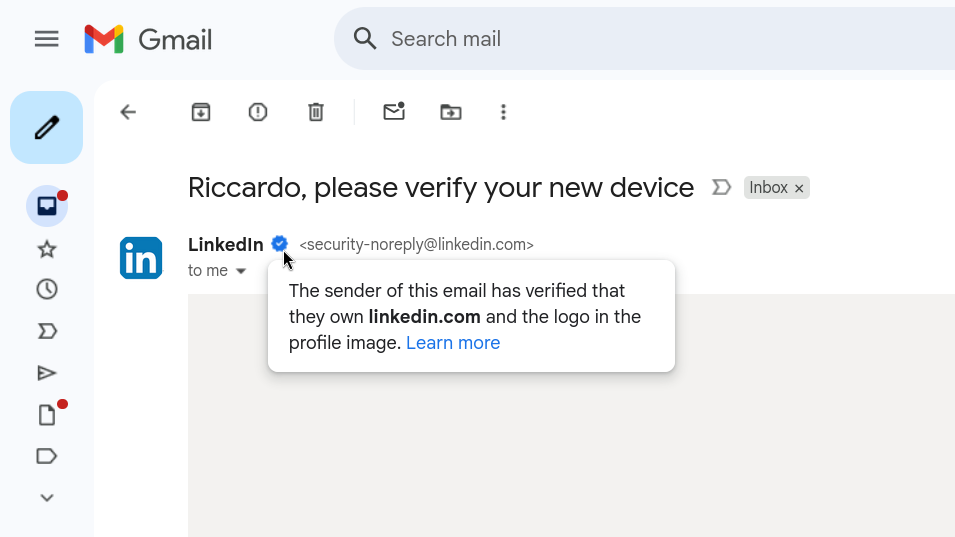
Task: Report this email as spam
Action: (x=258, y=112)
